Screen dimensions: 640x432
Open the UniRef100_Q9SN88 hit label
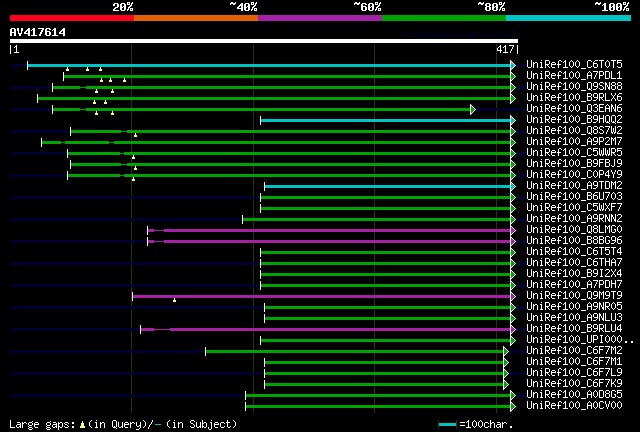point(574,86)
